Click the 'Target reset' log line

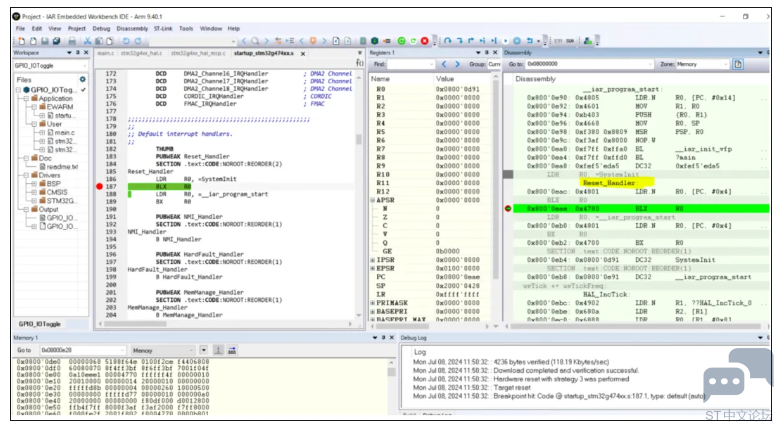click(x=512, y=388)
